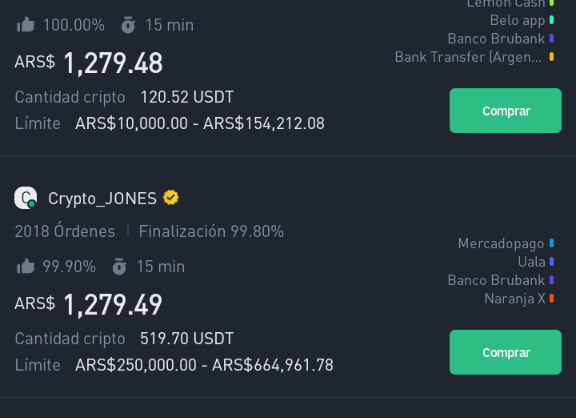Image resolution: width=576 pixels, height=418 pixels.
Task: Click the Comprar button for price 1,279.48
Action: pyautogui.click(x=505, y=111)
